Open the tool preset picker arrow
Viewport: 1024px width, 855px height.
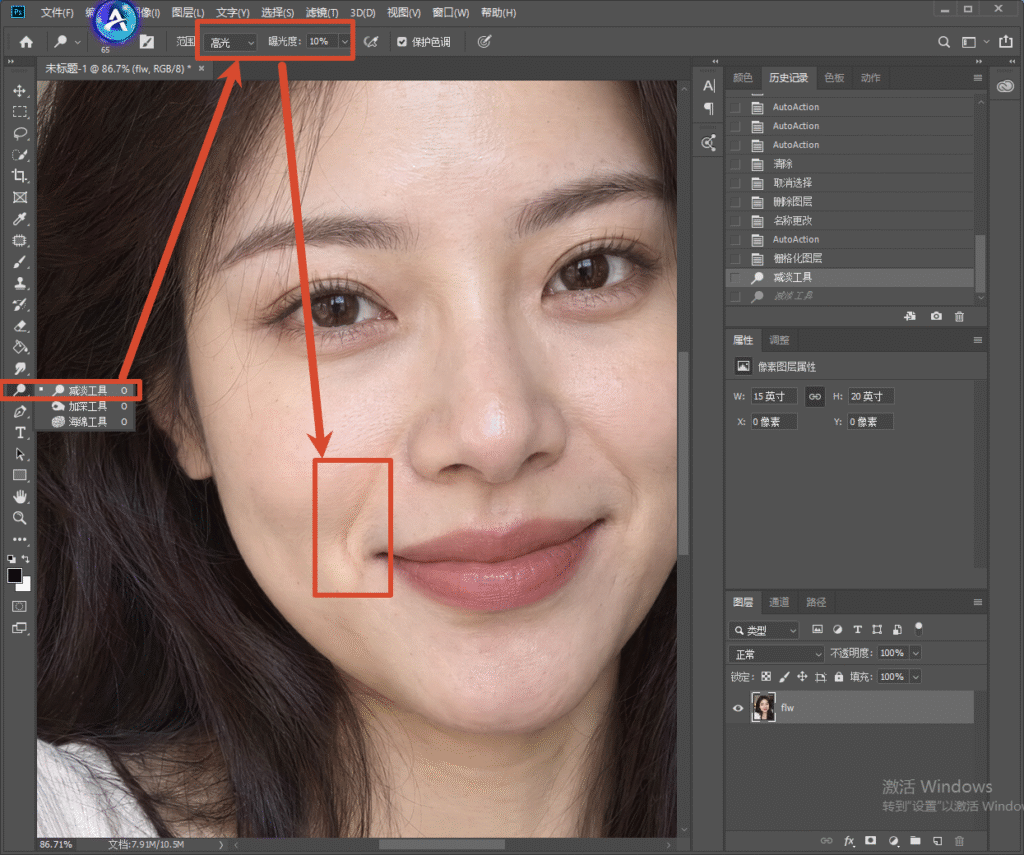(78, 42)
